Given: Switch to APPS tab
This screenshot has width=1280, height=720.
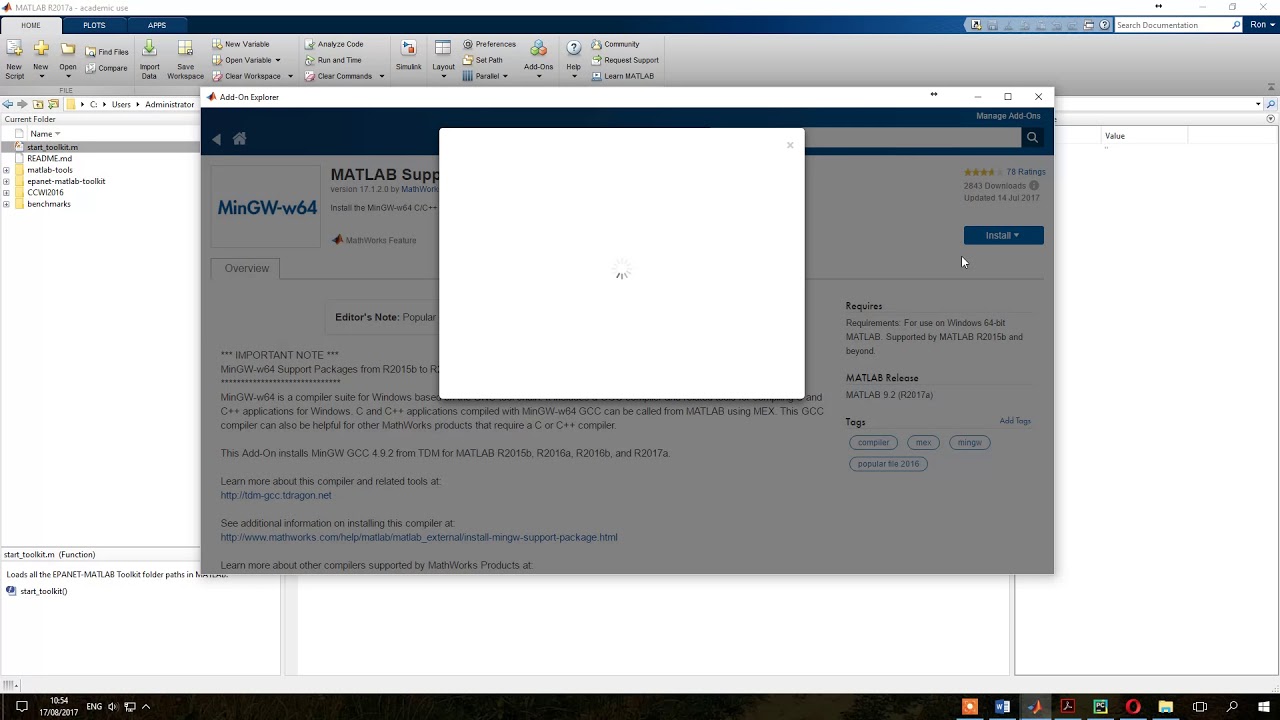Looking at the screenshot, I should (x=157, y=25).
